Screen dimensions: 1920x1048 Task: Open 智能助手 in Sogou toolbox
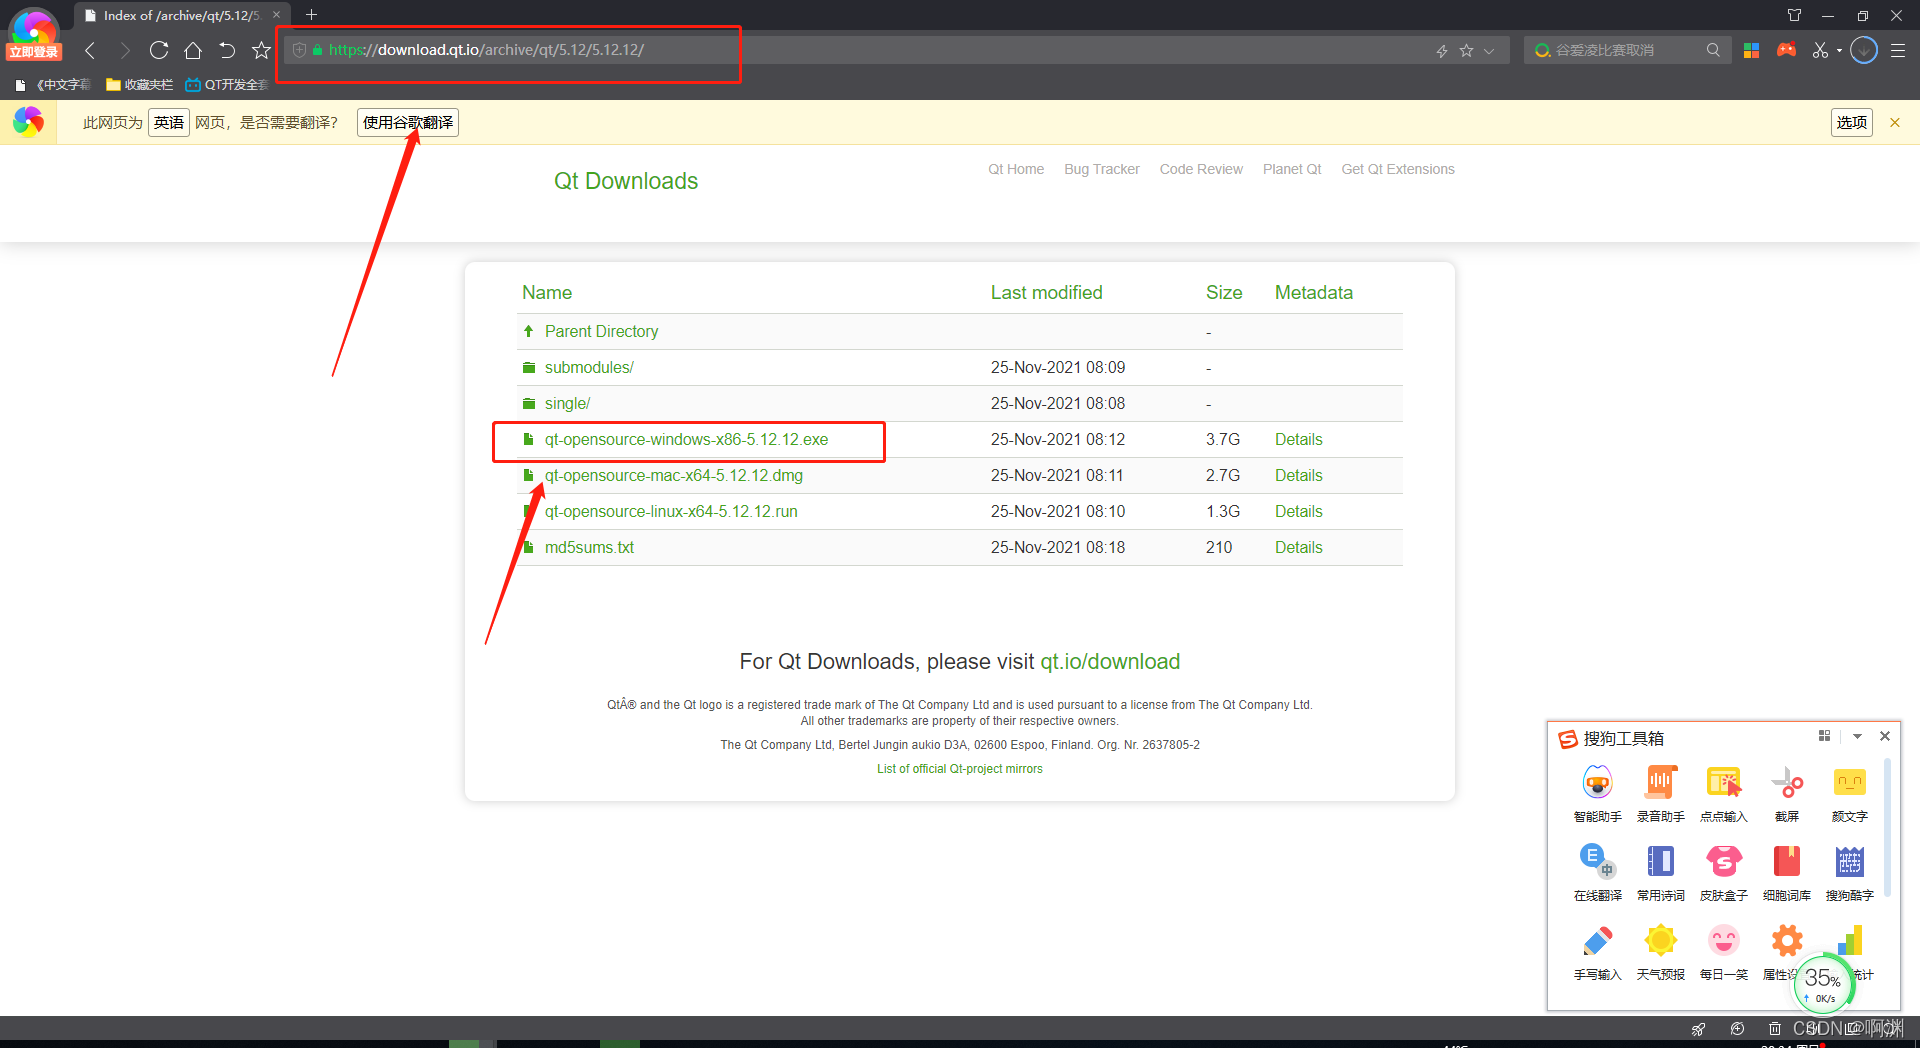point(1597,794)
